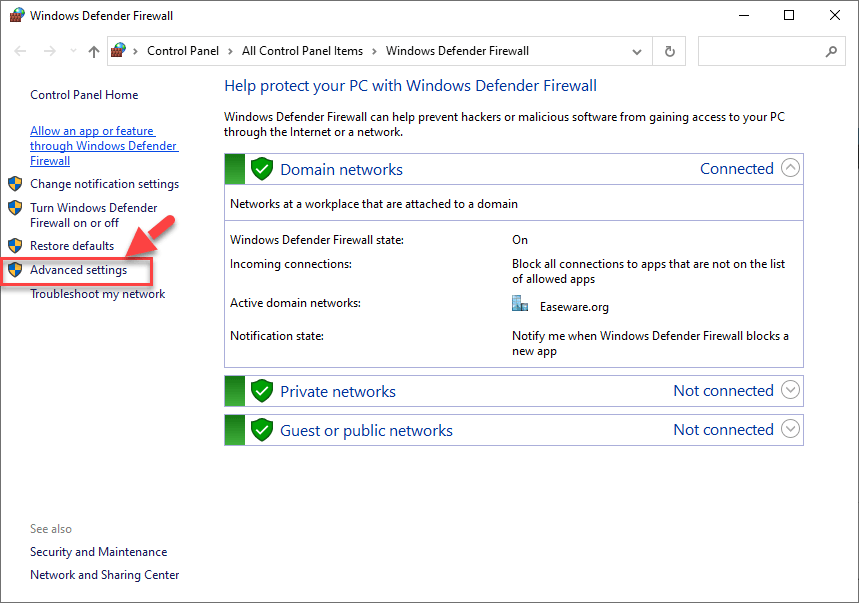The width and height of the screenshot is (859, 603).
Task: Click shield icon beside Advanced settings
Action: 15,269
